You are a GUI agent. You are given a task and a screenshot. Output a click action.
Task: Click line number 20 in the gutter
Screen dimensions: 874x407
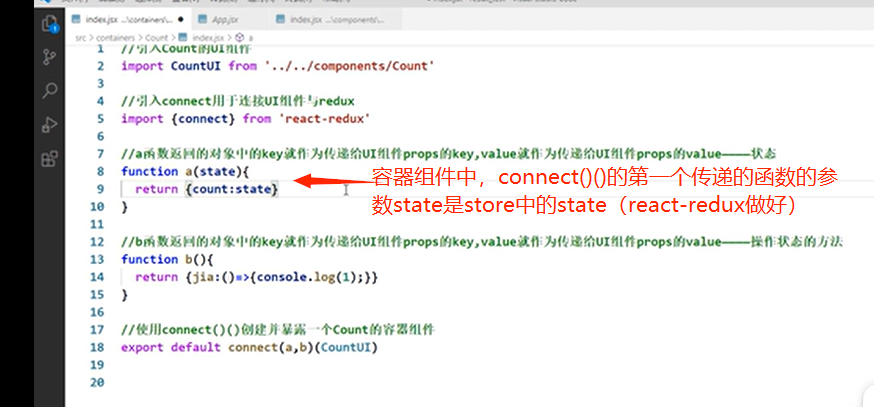tap(97, 382)
